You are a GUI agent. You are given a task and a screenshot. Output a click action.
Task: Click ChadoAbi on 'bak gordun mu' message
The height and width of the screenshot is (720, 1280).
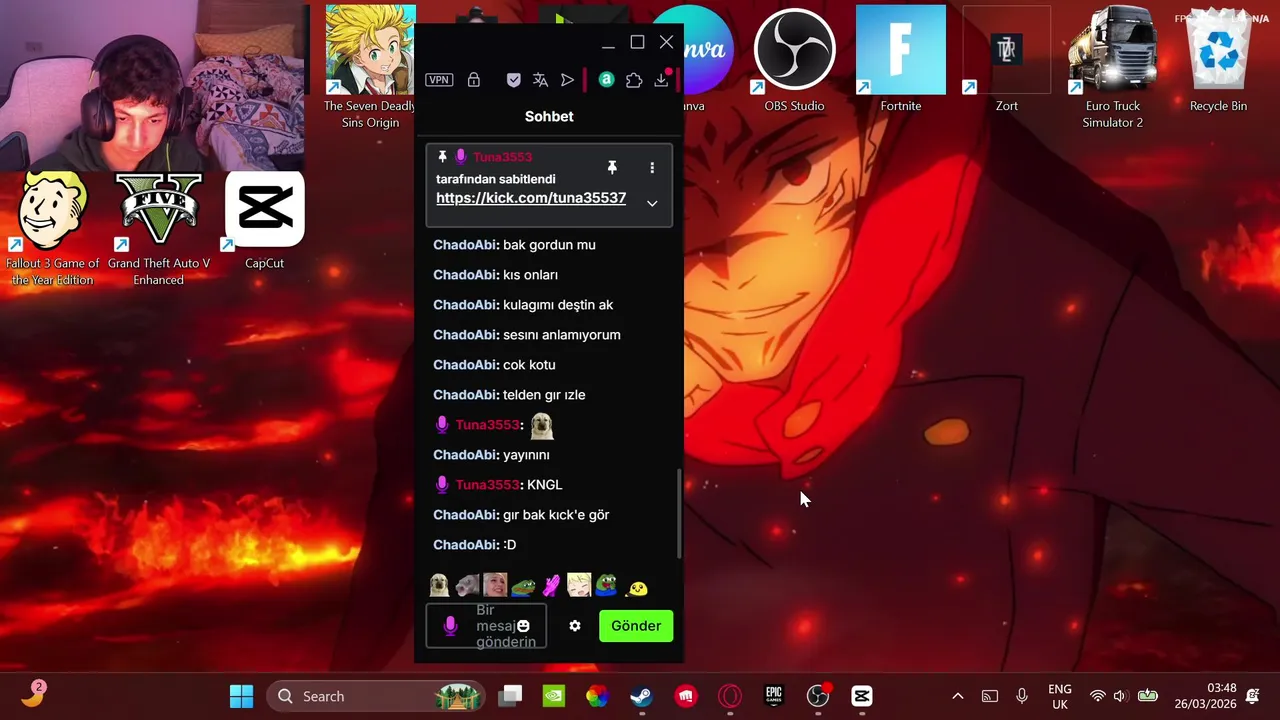click(x=465, y=245)
